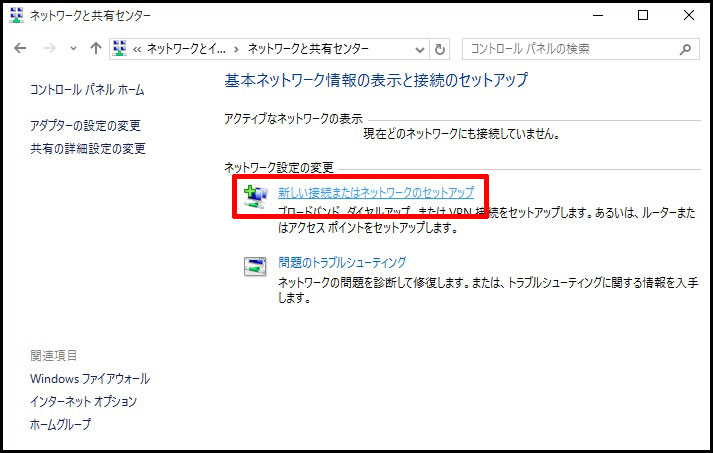Viewport: 713px width, 453px height.
Task: Go to コントロール パネル ホーム
Action: coord(87,90)
